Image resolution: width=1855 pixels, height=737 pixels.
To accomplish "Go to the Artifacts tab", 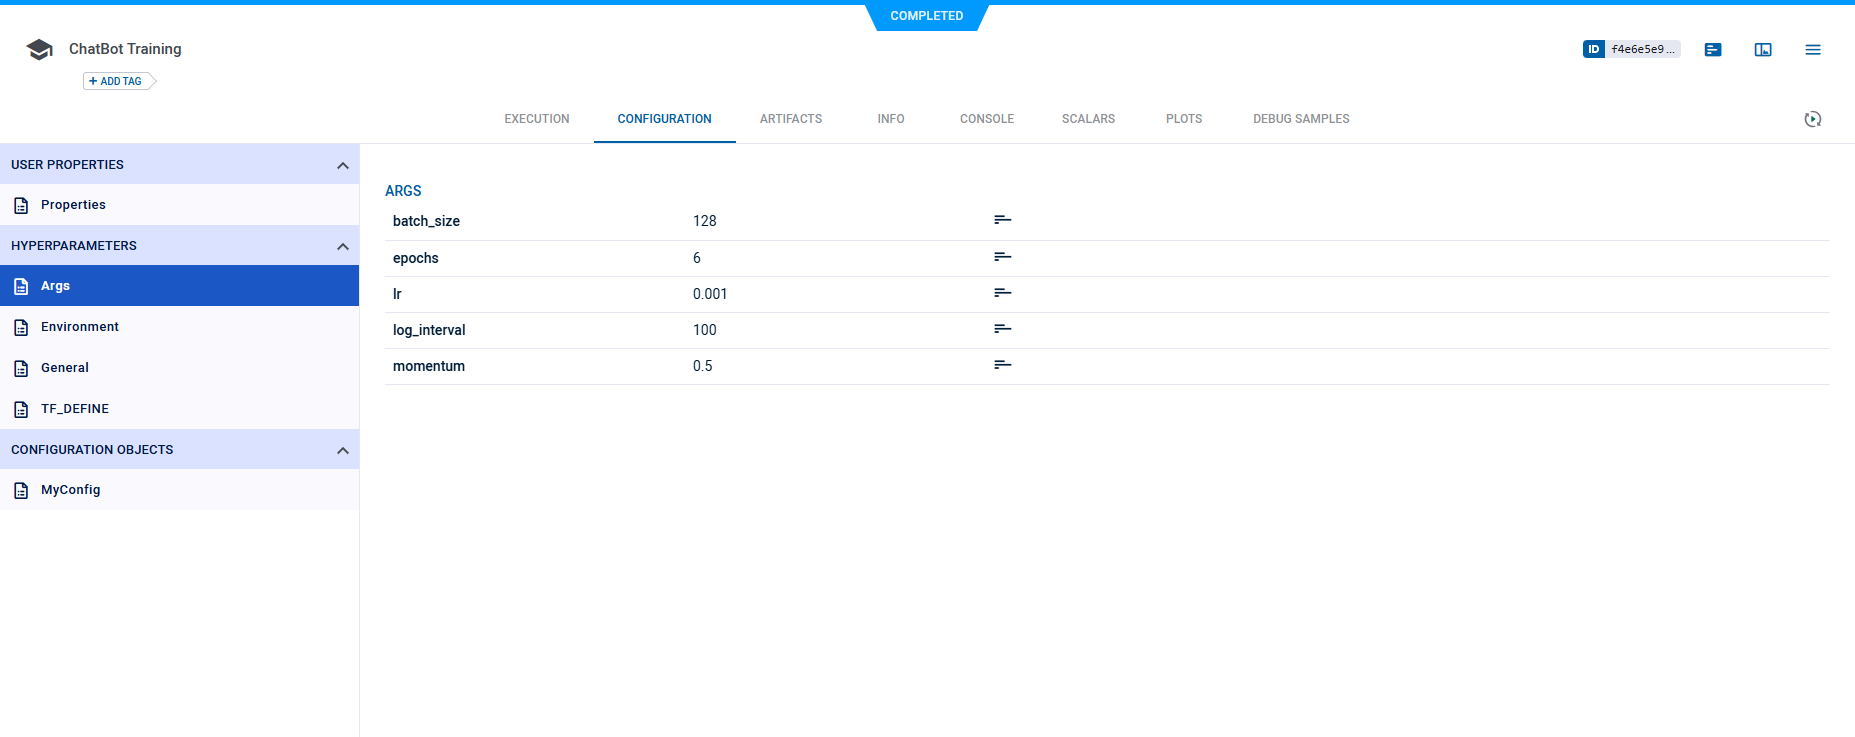I will [x=791, y=119].
